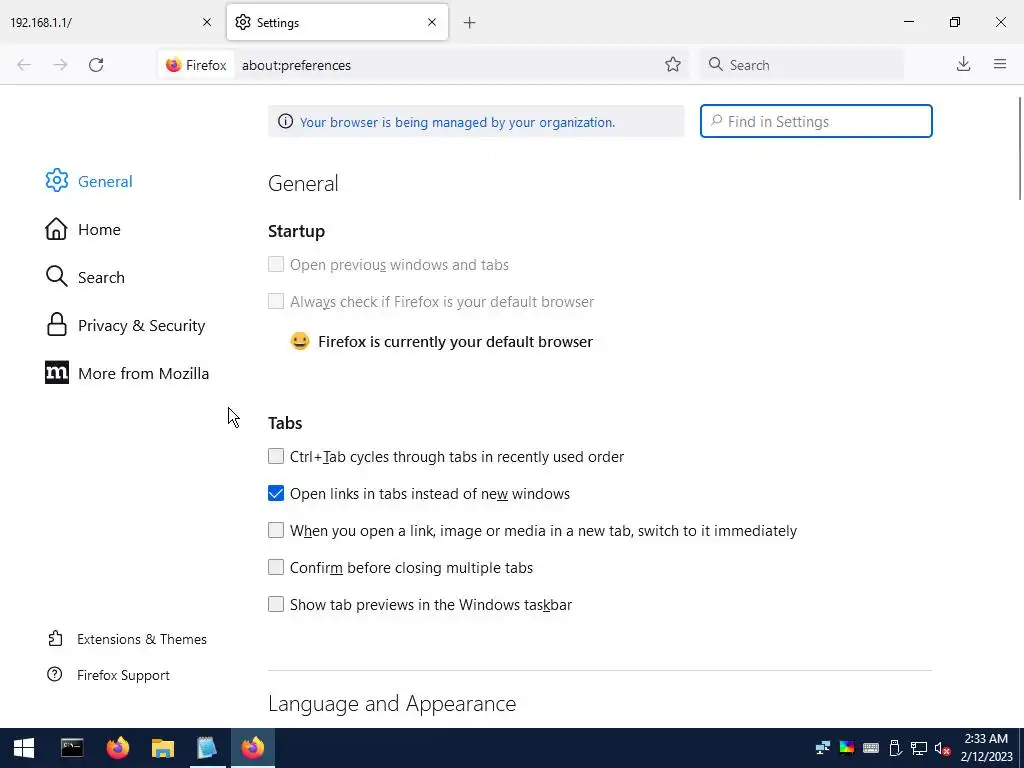The height and width of the screenshot is (768, 1024).
Task: Click the 'Language and Appearance' heading
Action: (392, 703)
